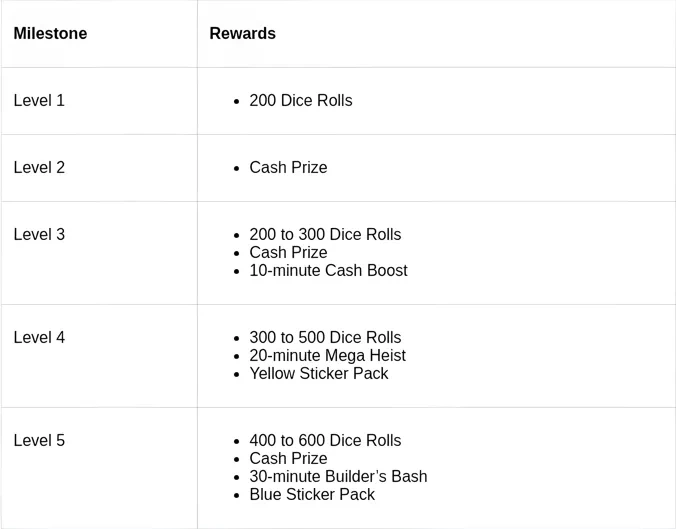Click the 30-minute Builder's Bash reward
The image size is (676, 529).
click(x=338, y=477)
